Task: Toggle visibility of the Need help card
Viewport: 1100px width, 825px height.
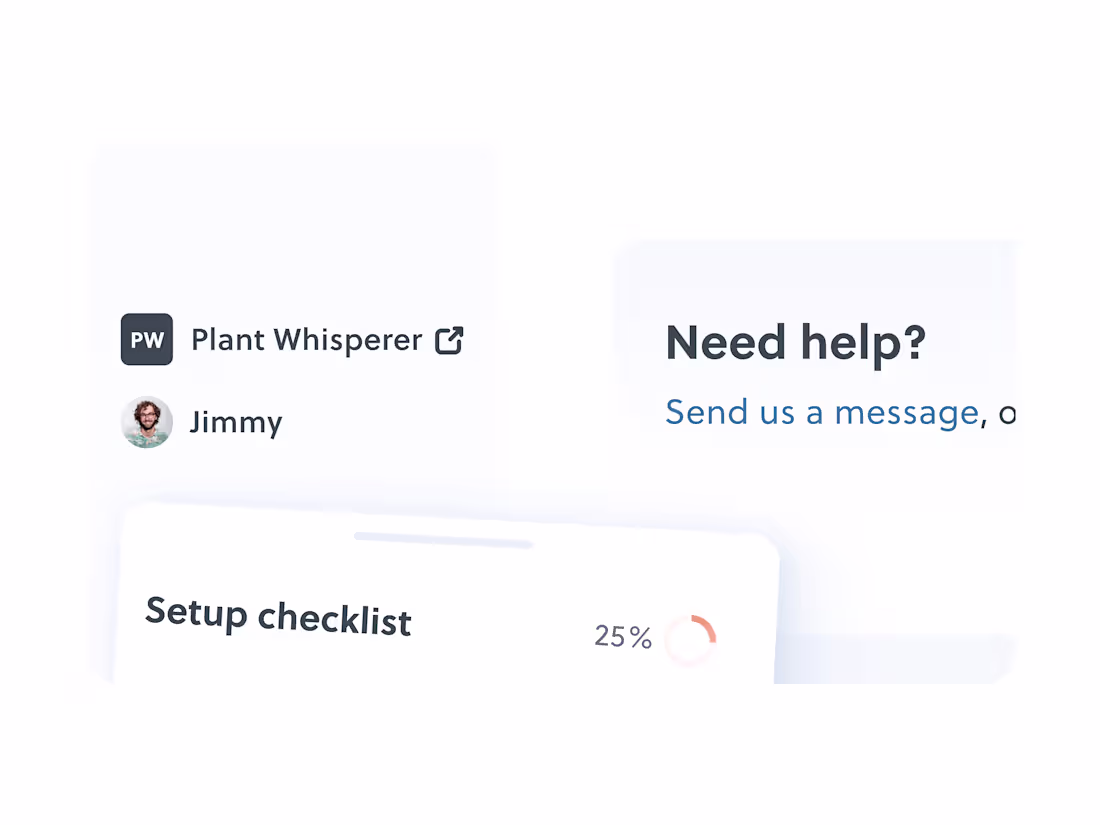Action: pyautogui.click(x=796, y=342)
